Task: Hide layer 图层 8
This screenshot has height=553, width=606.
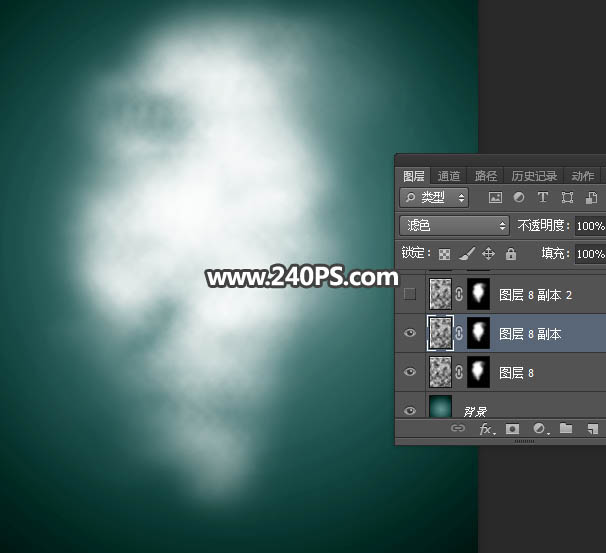Action: [x=410, y=372]
